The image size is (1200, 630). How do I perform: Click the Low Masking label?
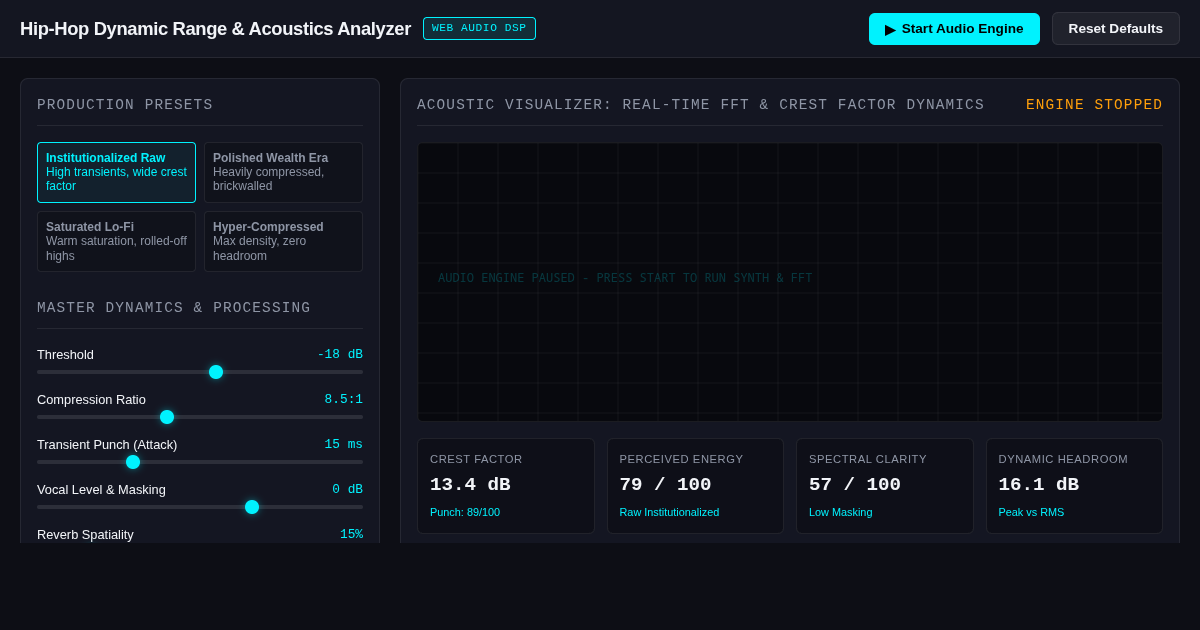coord(840,512)
